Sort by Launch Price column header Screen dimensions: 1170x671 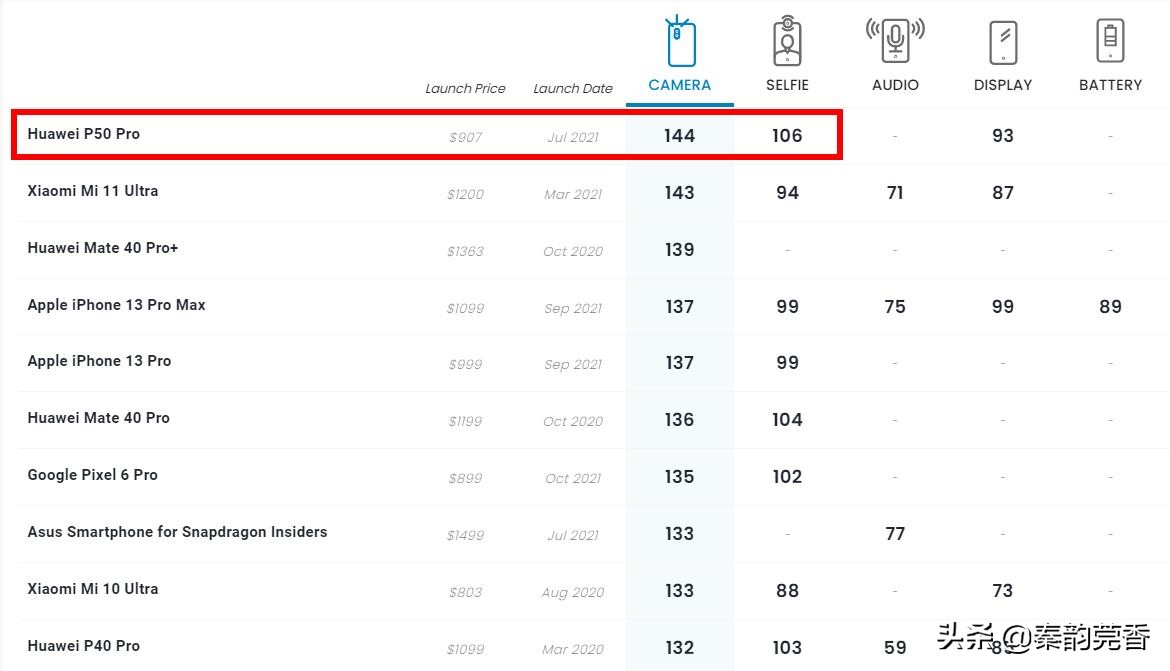pyautogui.click(x=465, y=89)
